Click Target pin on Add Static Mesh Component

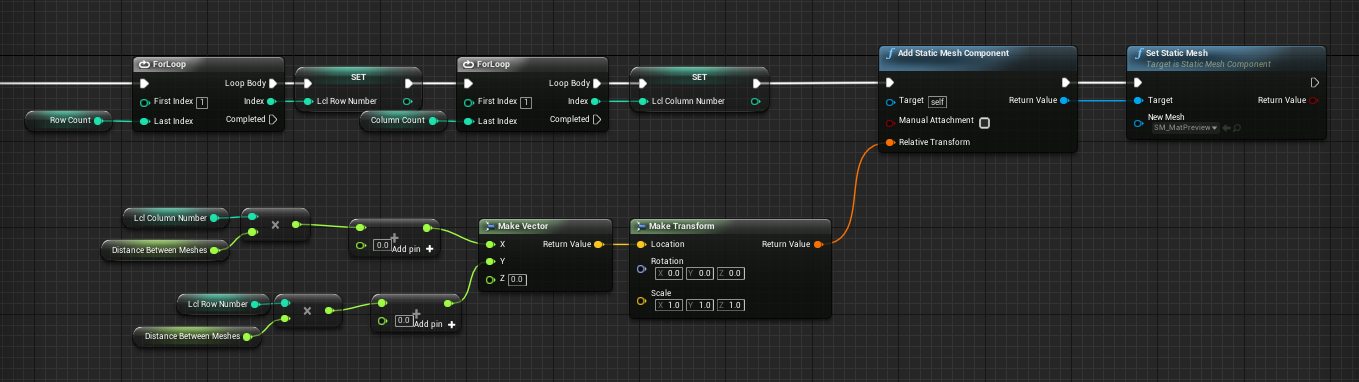coord(890,101)
